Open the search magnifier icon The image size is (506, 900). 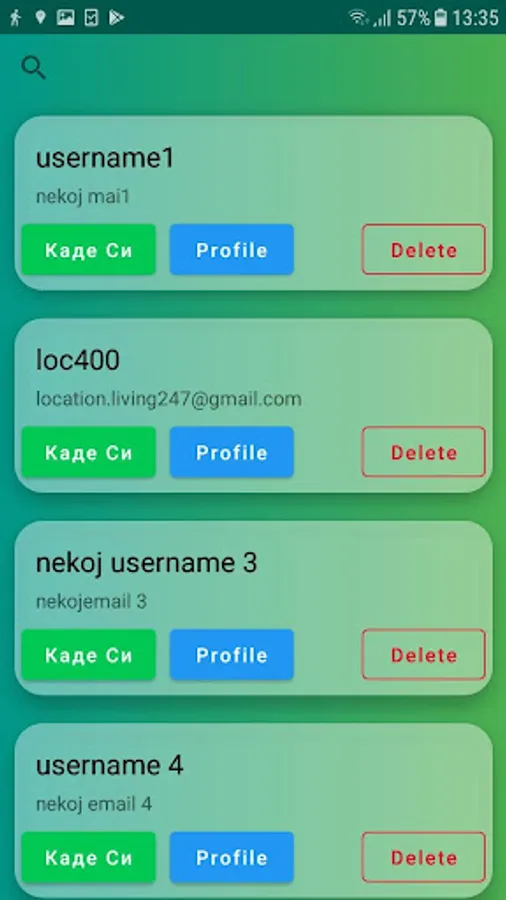point(33,68)
